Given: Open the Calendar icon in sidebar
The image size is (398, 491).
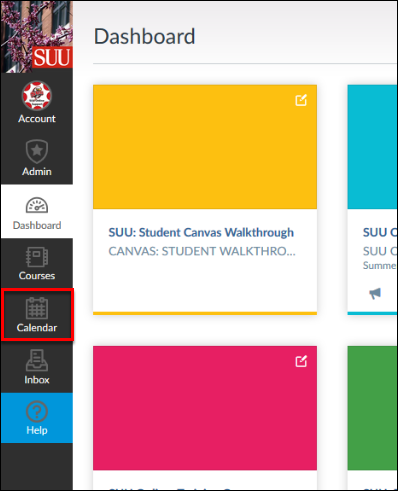Looking at the screenshot, I should (37, 308).
